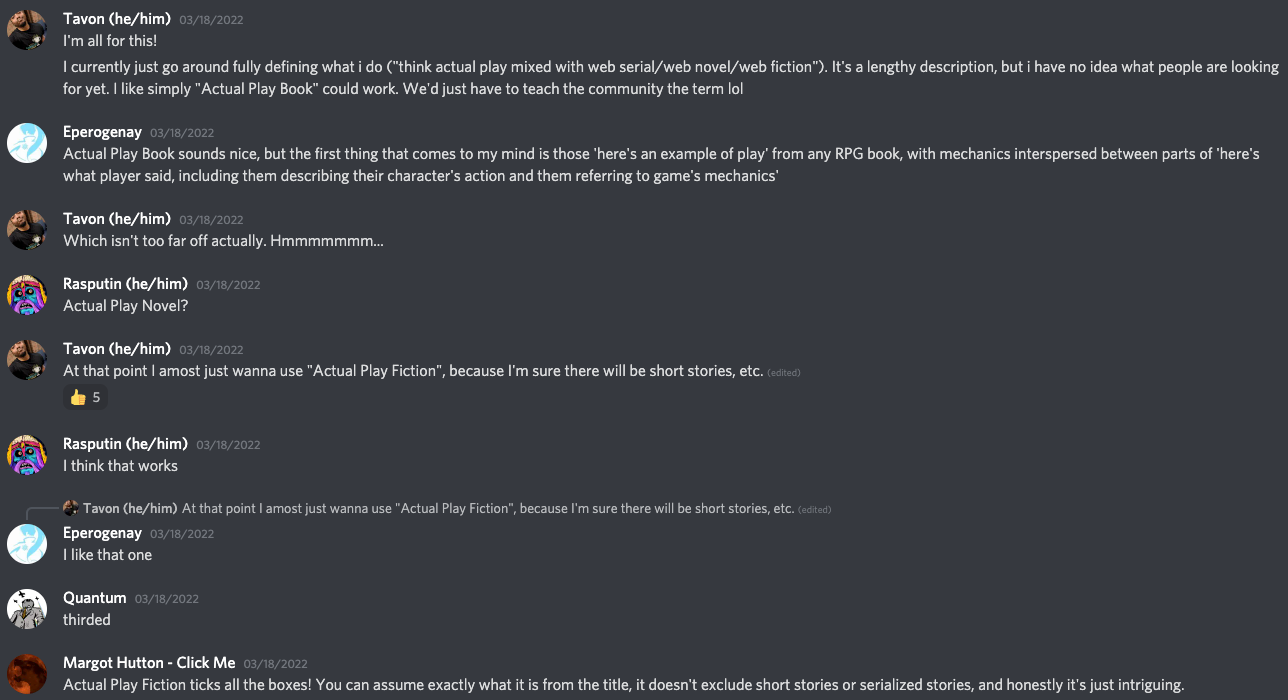The height and width of the screenshot is (700, 1288).
Task: Click Tavon's avatar beside 'Which isn't too far off'
Action: point(27,230)
